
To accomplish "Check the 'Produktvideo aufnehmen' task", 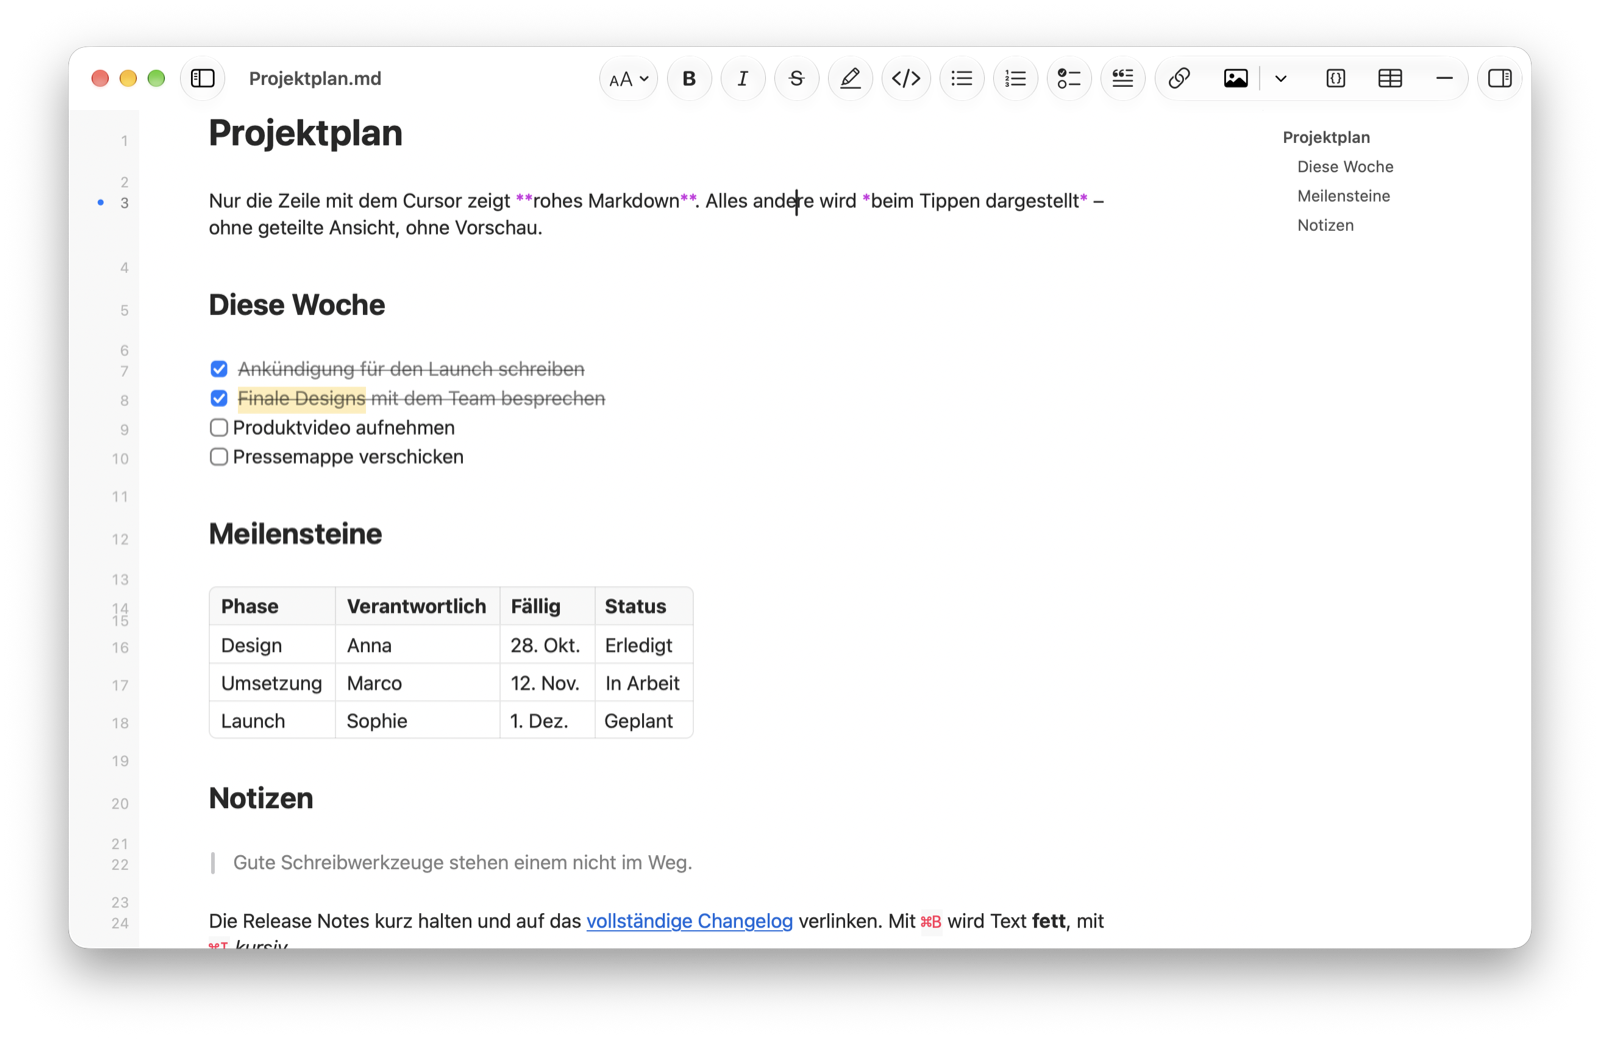I will [x=219, y=427].
